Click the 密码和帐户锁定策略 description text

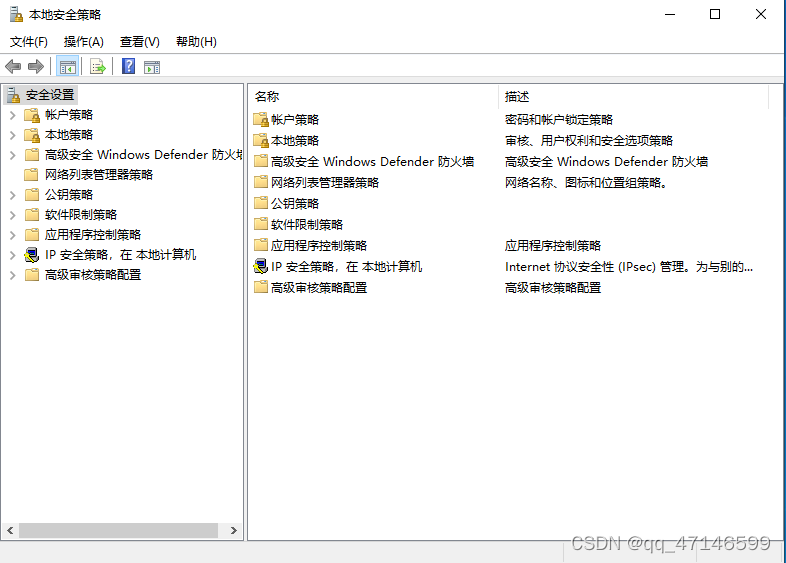(x=559, y=119)
